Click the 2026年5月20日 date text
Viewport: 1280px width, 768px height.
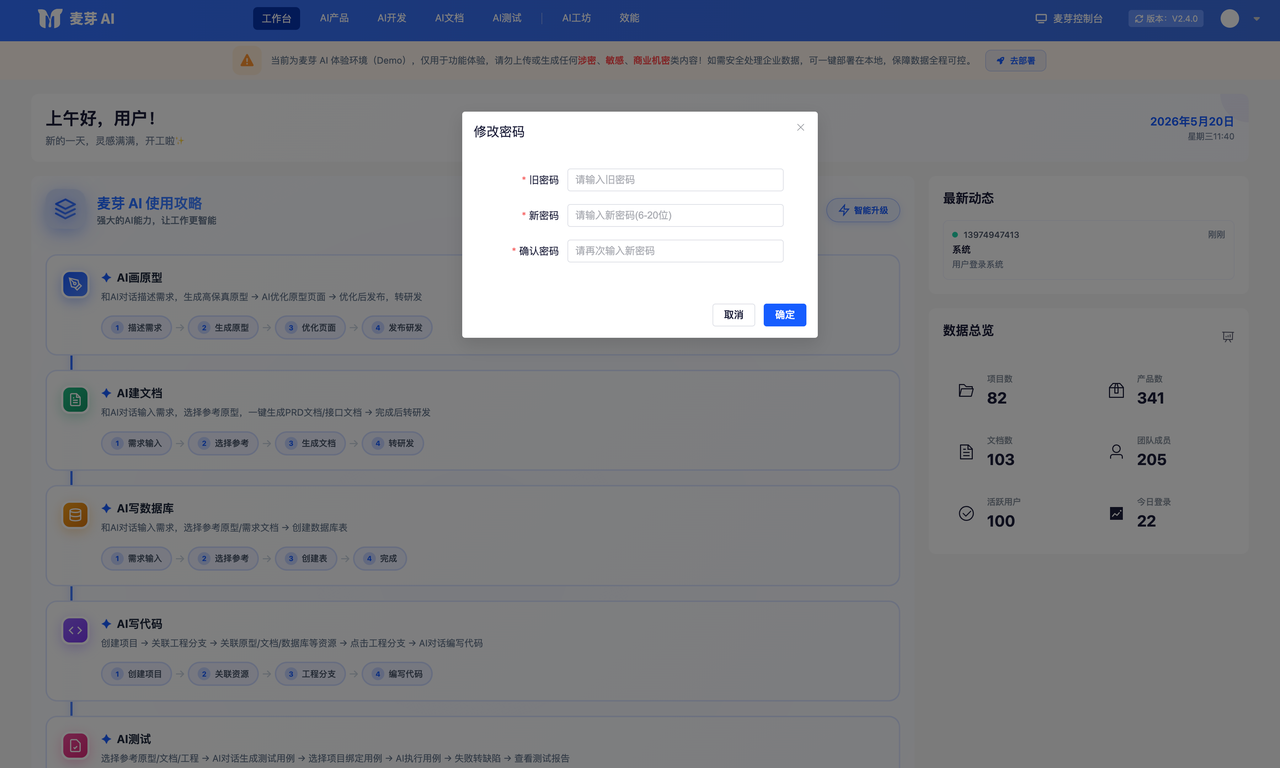1192,121
